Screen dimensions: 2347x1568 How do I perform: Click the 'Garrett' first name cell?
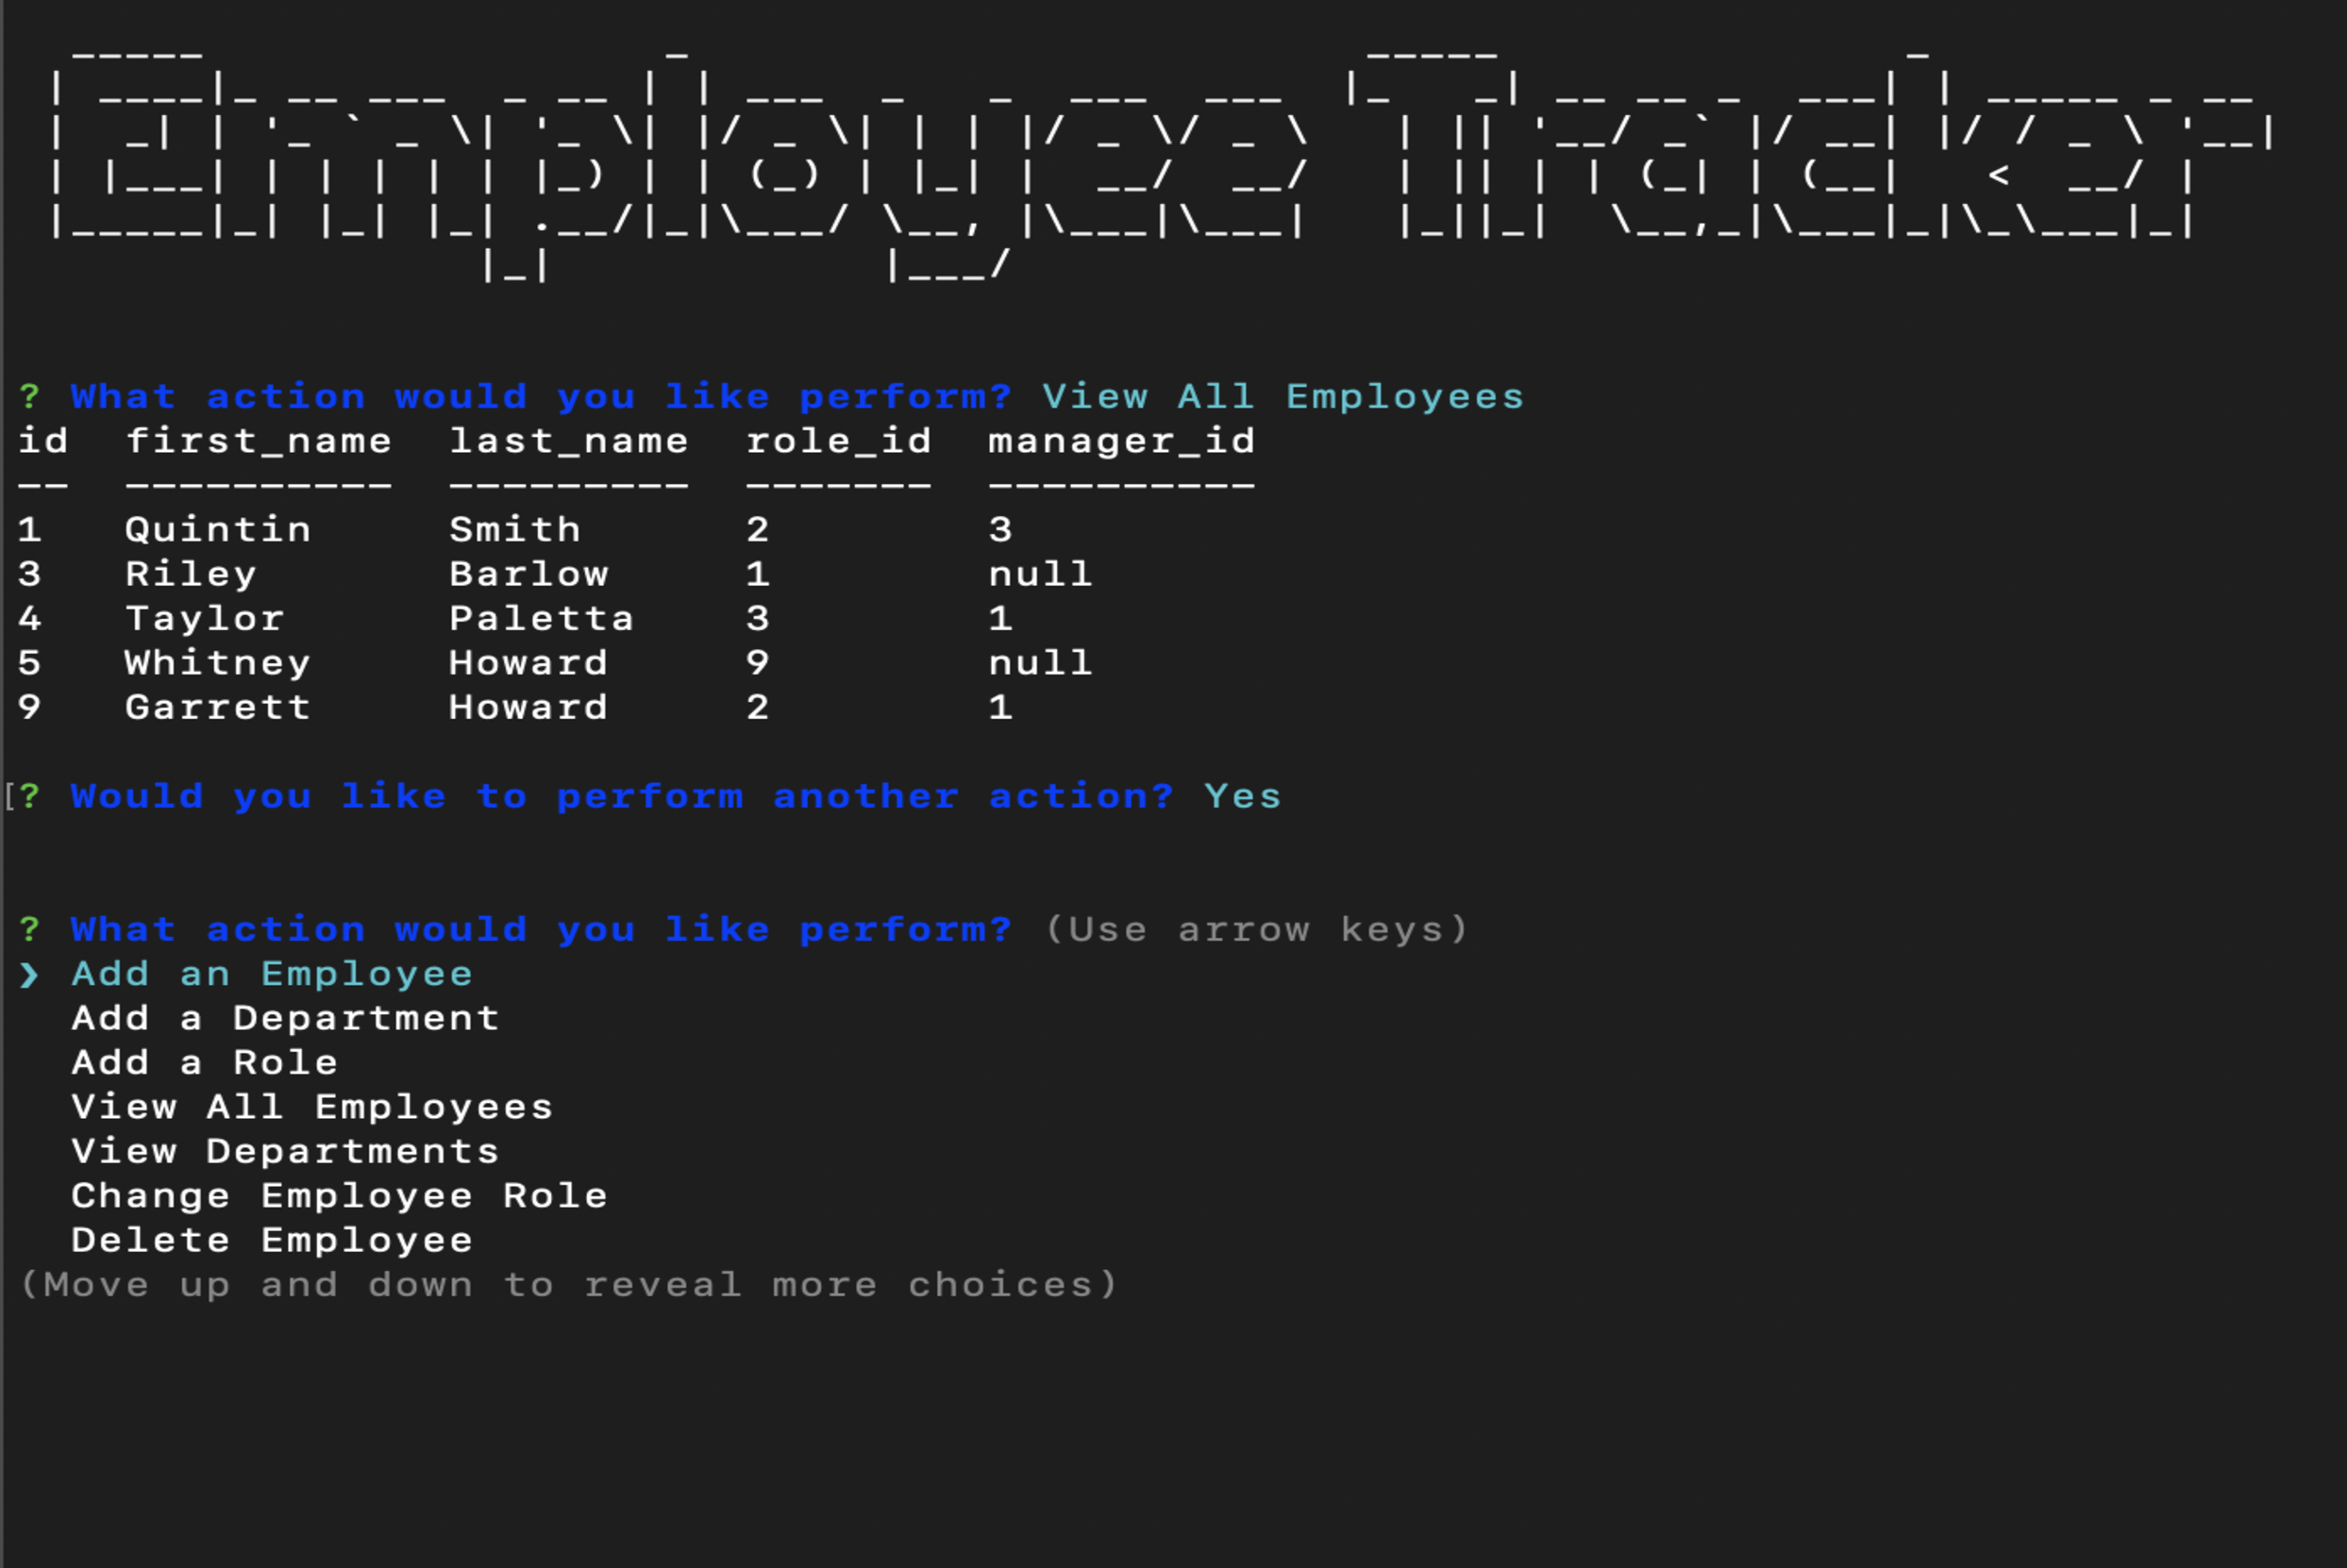click(x=217, y=707)
